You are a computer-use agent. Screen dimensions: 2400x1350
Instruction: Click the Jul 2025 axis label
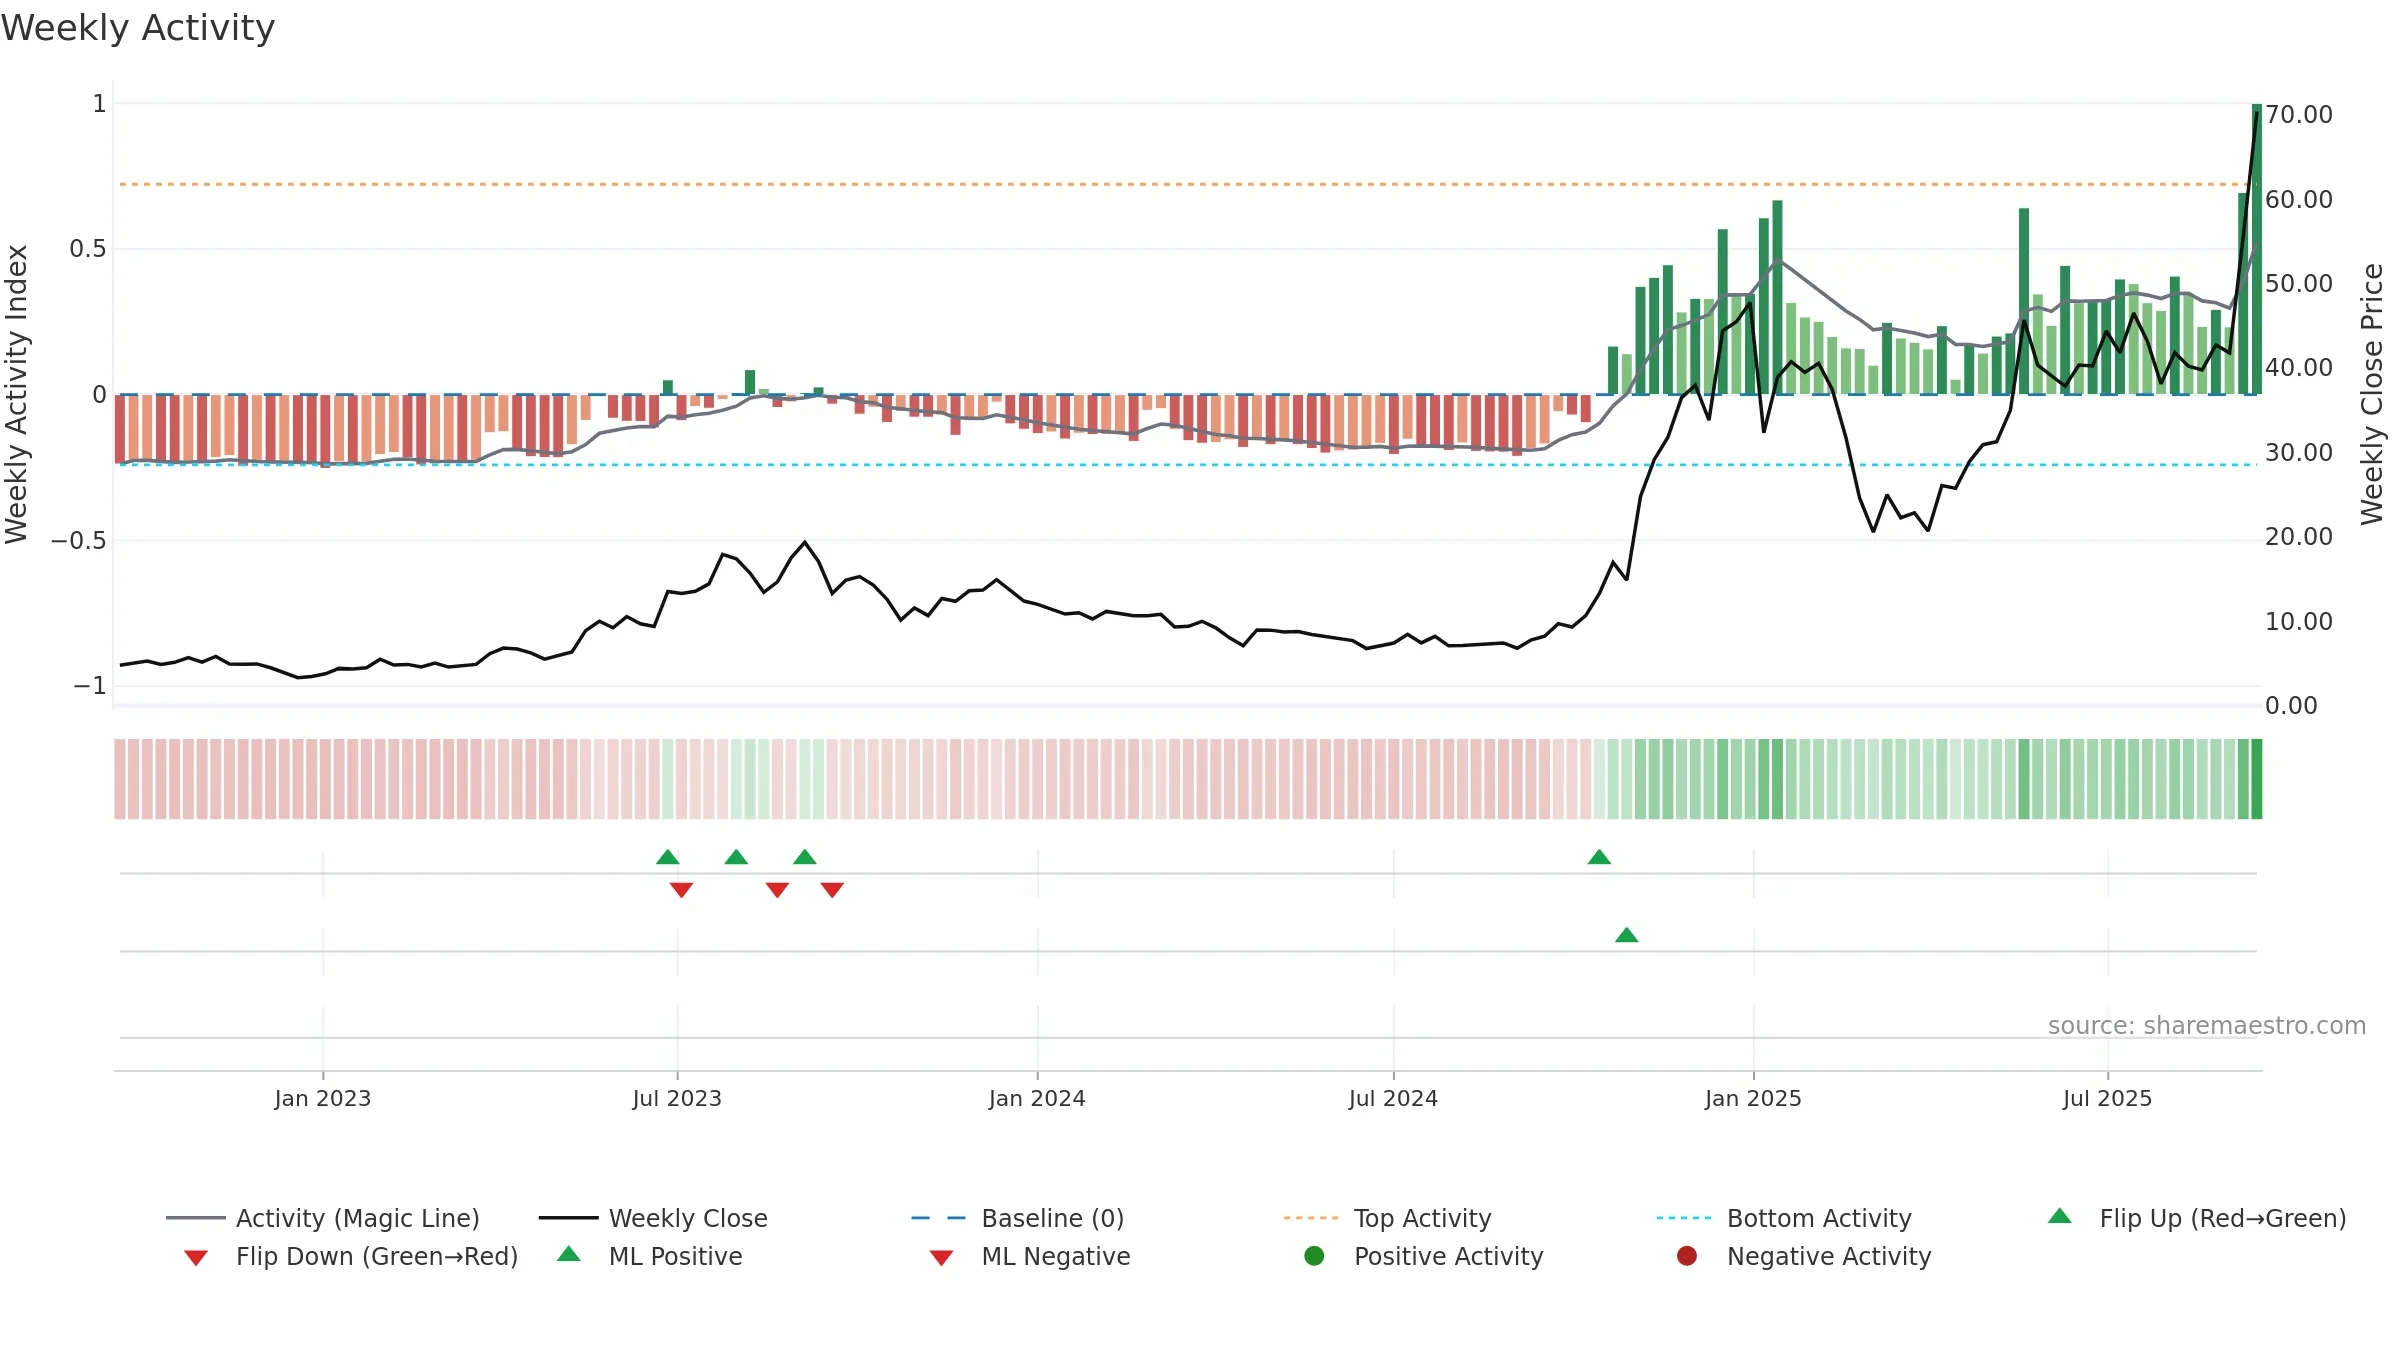(2107, 1098)
